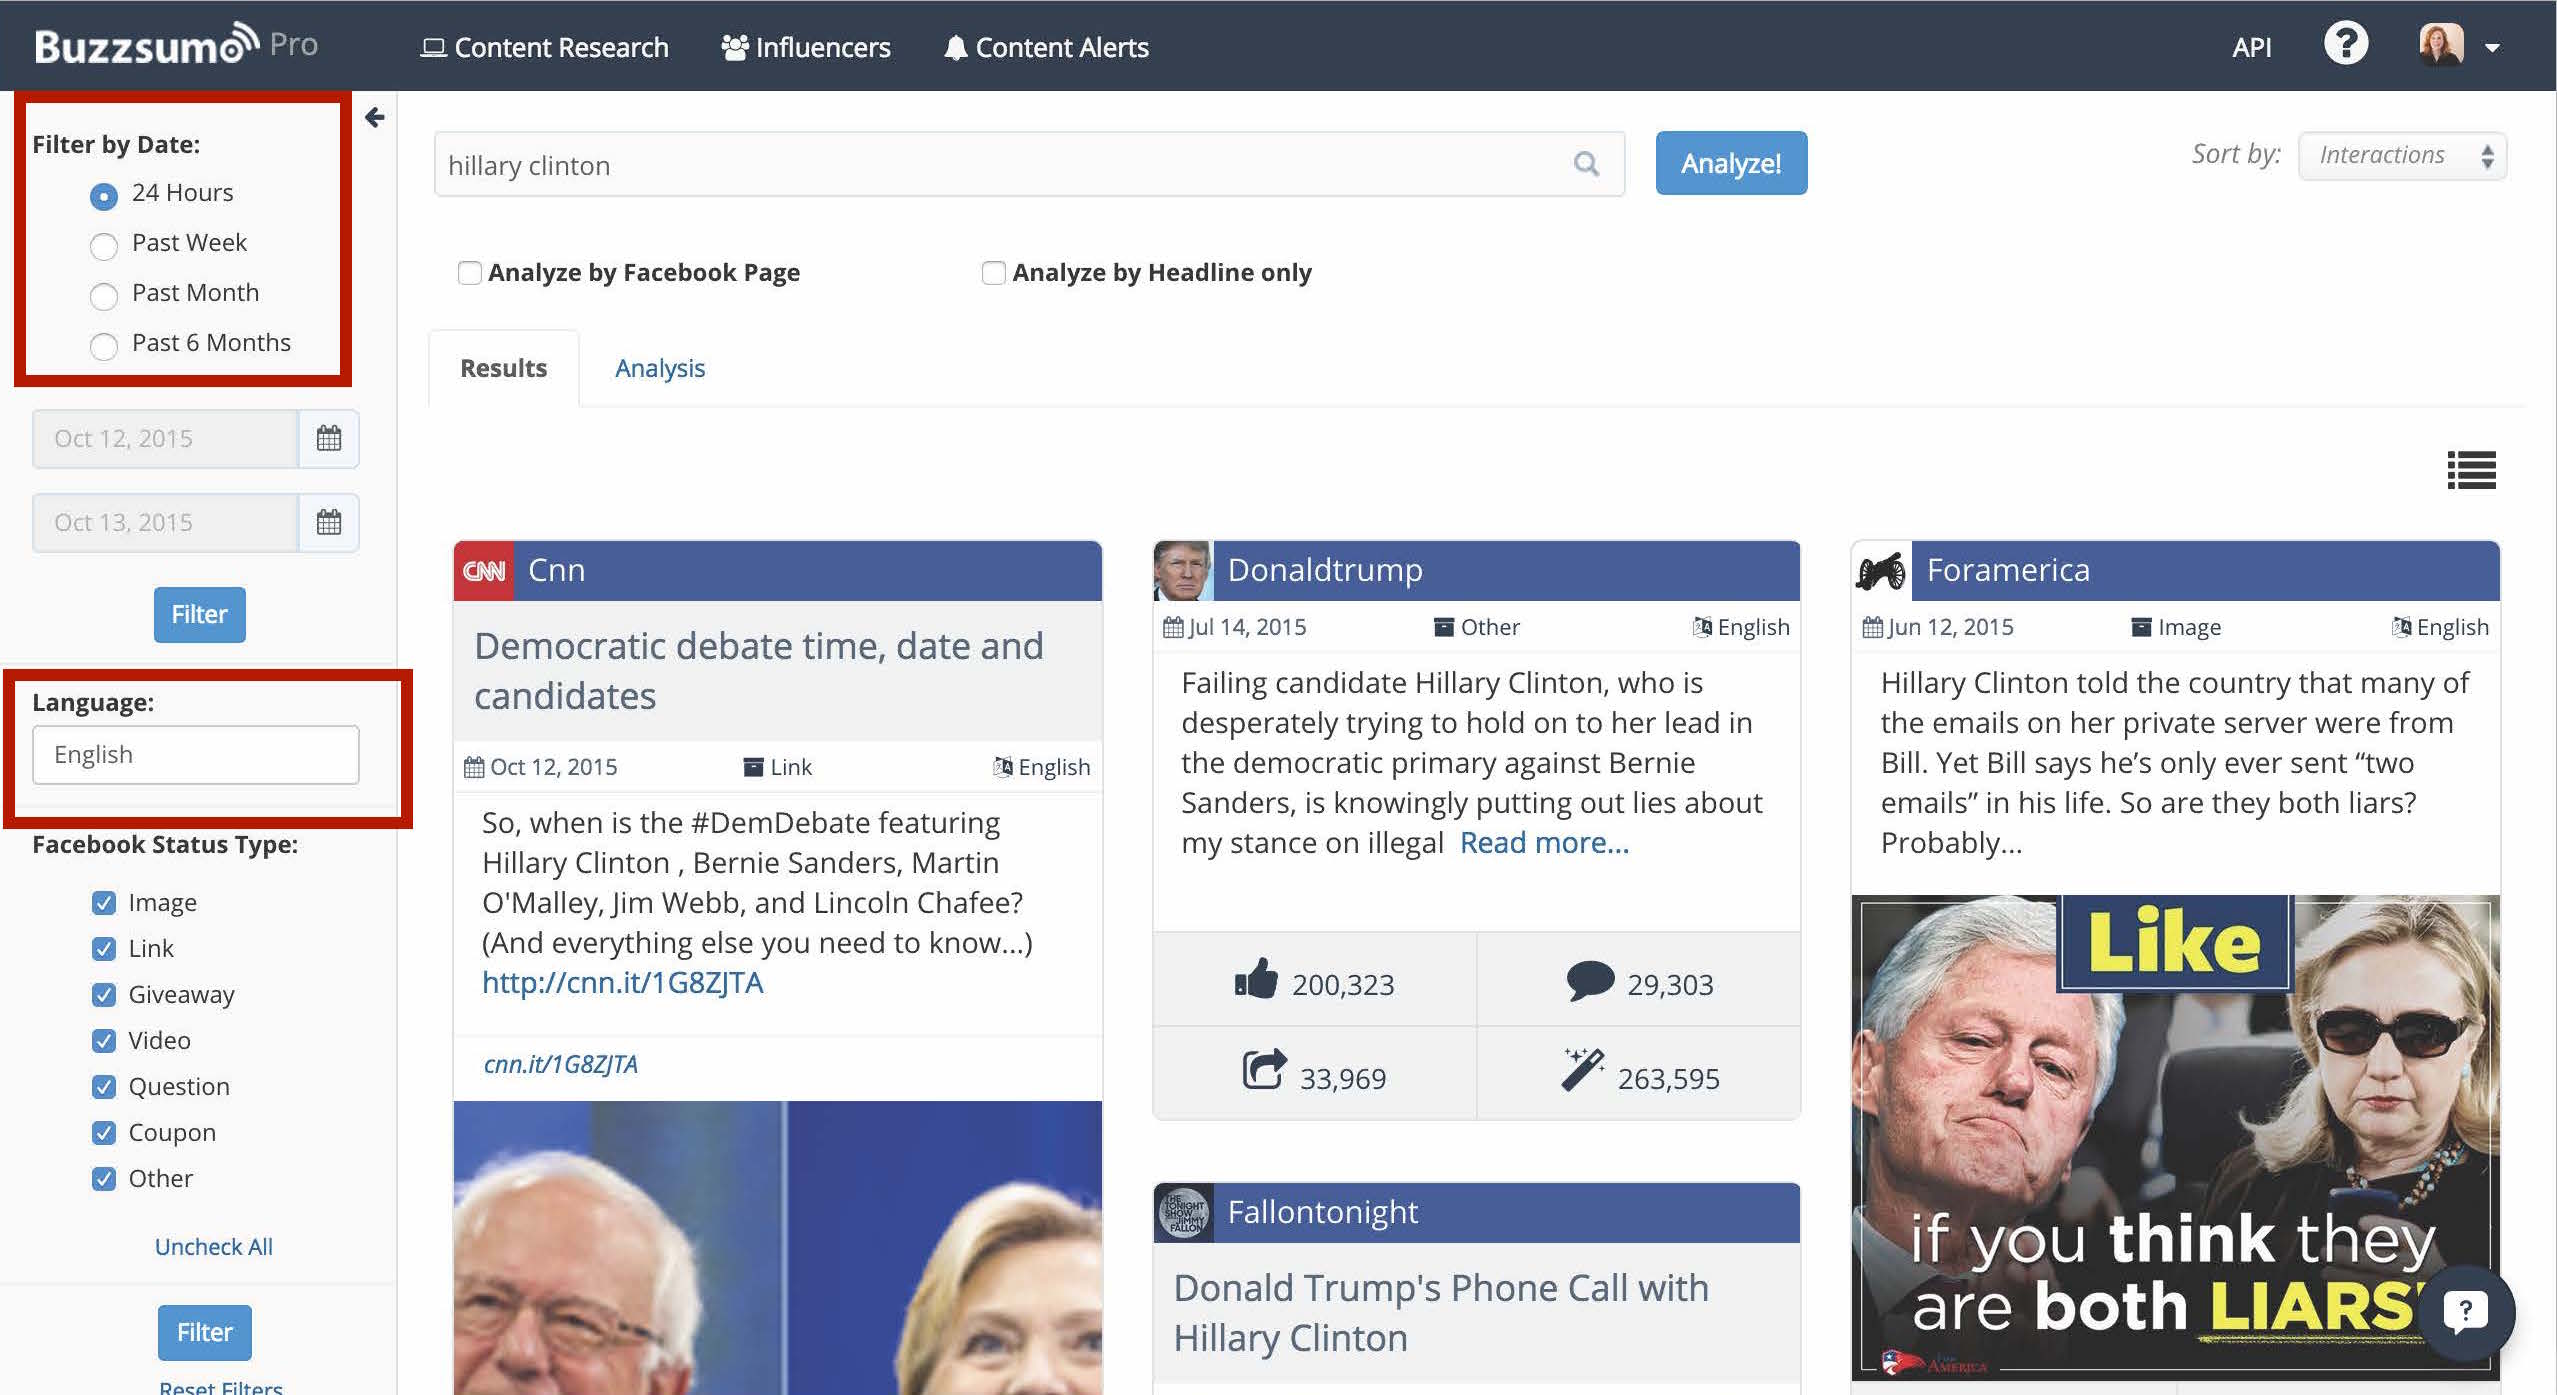Click Reset Filters link
This screenshot has height=1395, width=2557.
point(221,1387)
